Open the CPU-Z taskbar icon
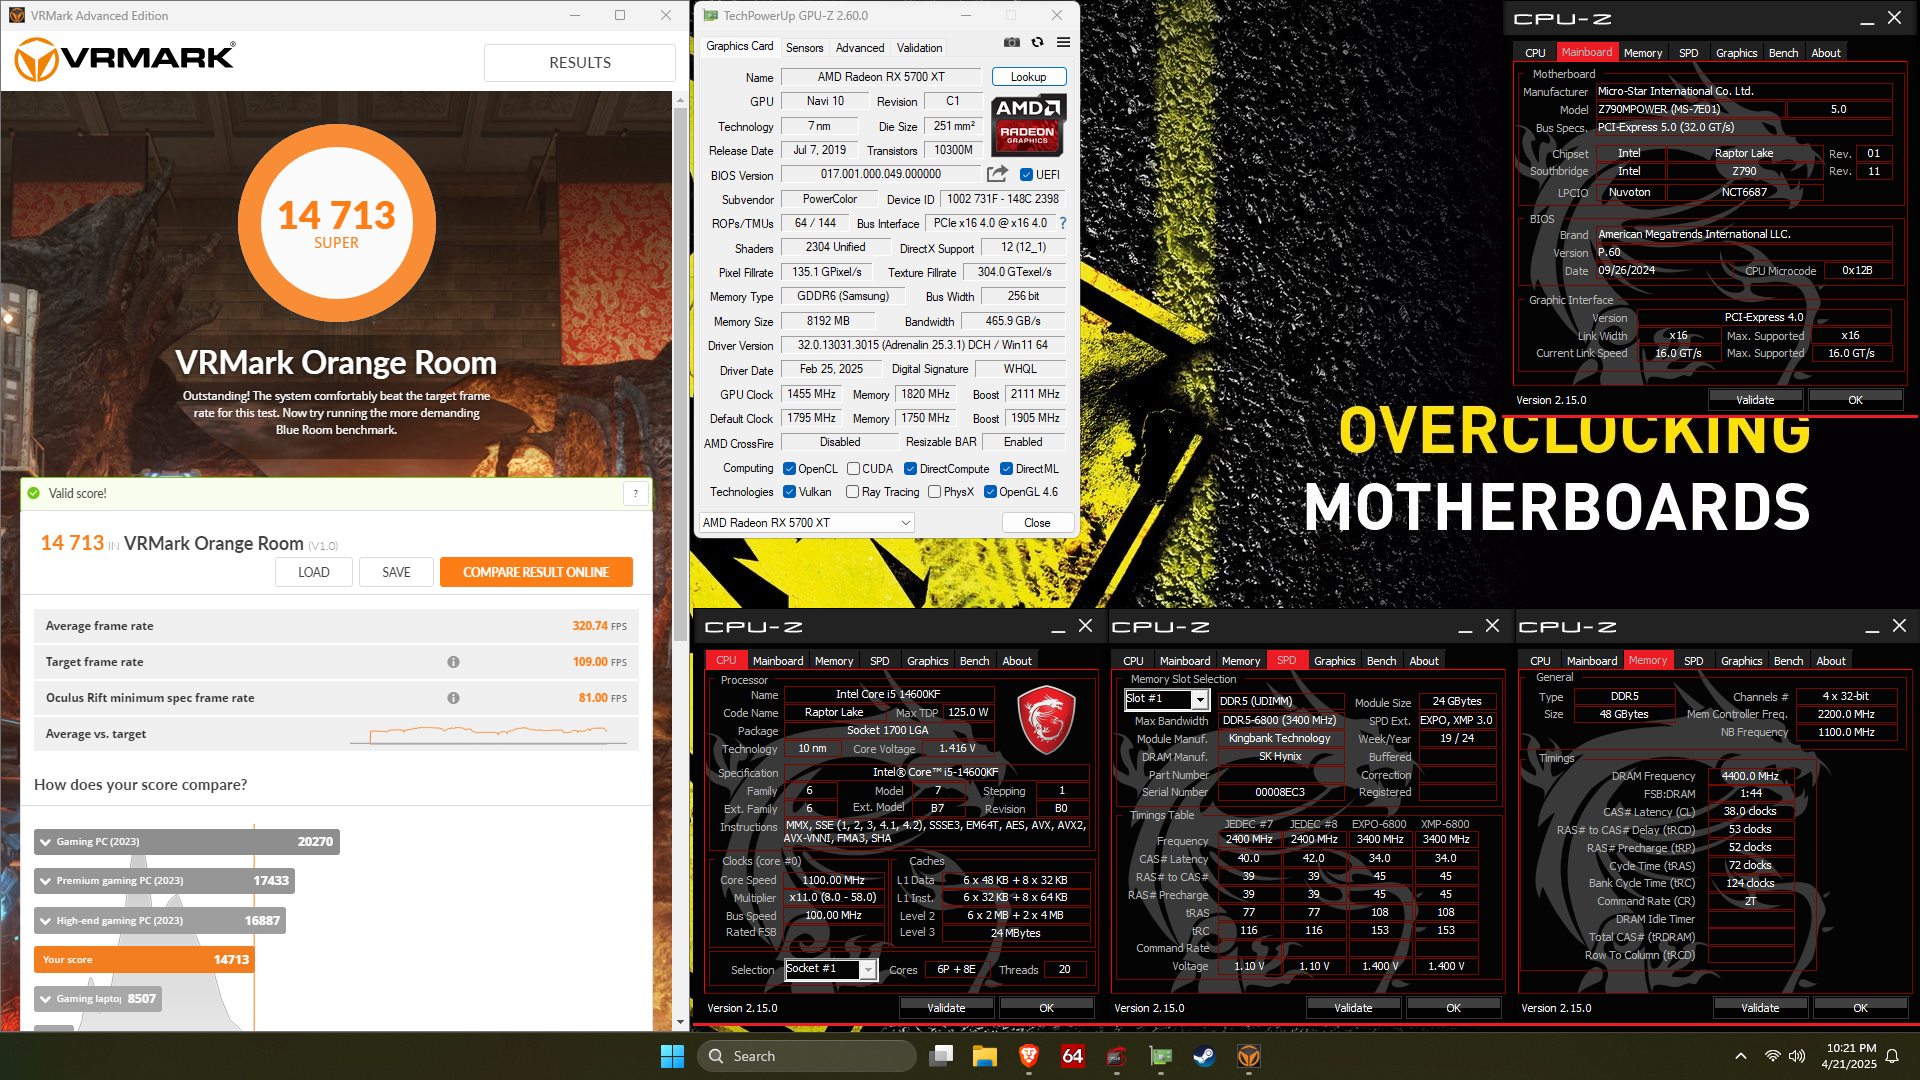The width and height of the screenshot is (1920, 1080). pos(1116,1056)
